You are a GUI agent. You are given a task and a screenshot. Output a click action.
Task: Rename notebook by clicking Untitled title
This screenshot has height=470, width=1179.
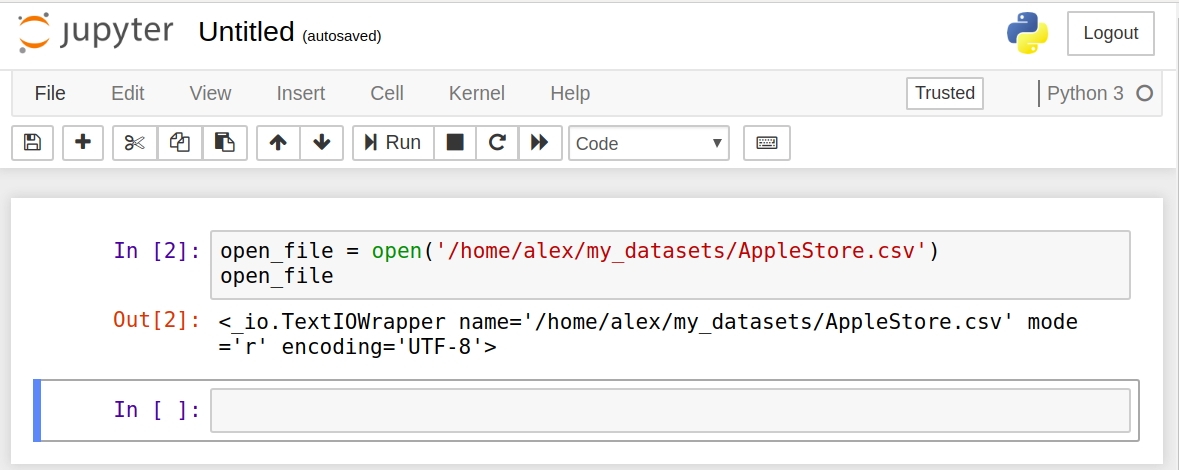point(246,32)
